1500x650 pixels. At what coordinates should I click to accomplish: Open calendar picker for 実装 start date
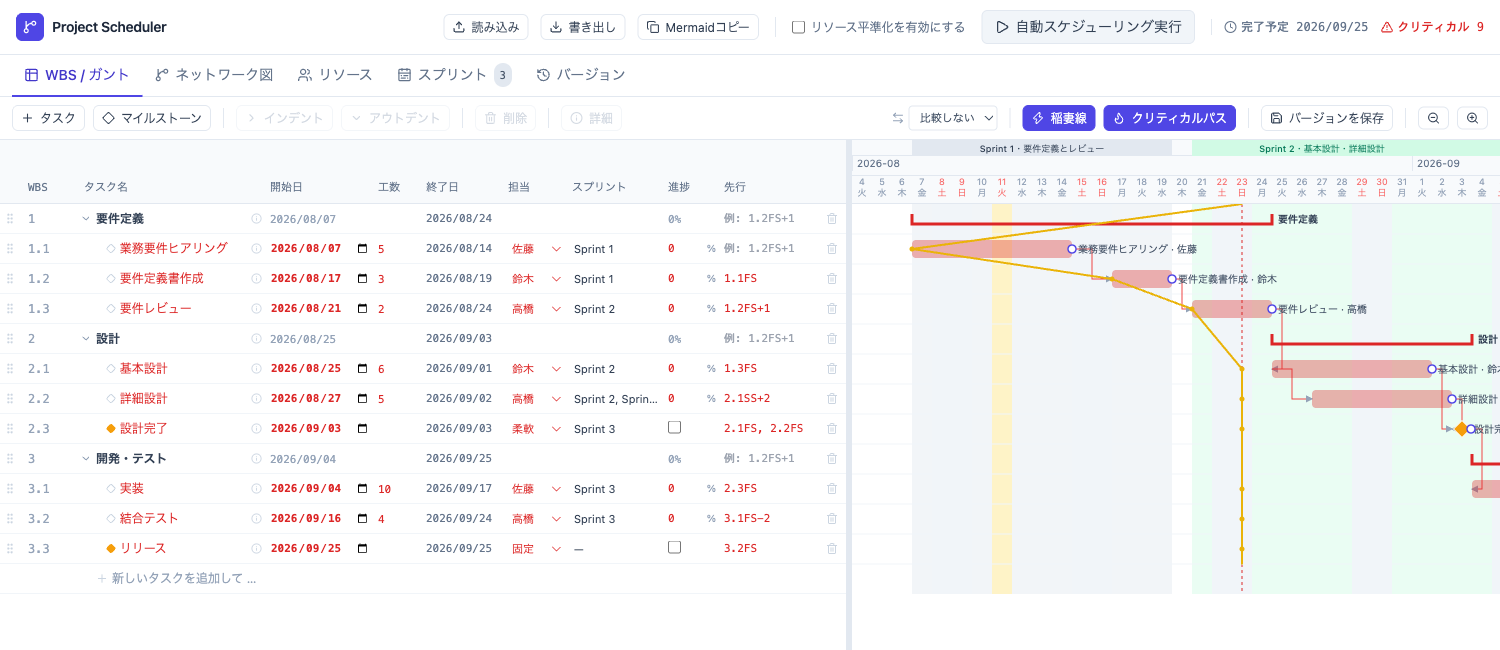pos(362,488)
